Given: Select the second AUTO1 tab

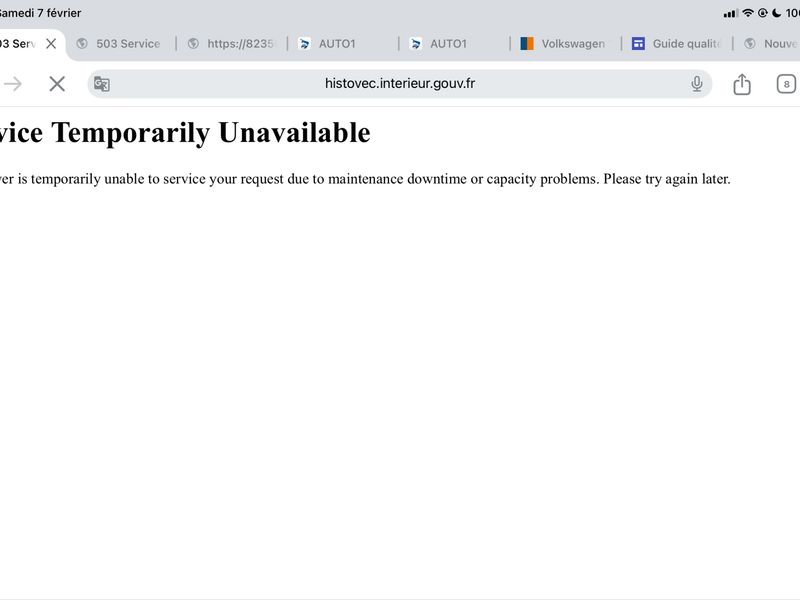Looking at the screenshot, I should (454, 44).
